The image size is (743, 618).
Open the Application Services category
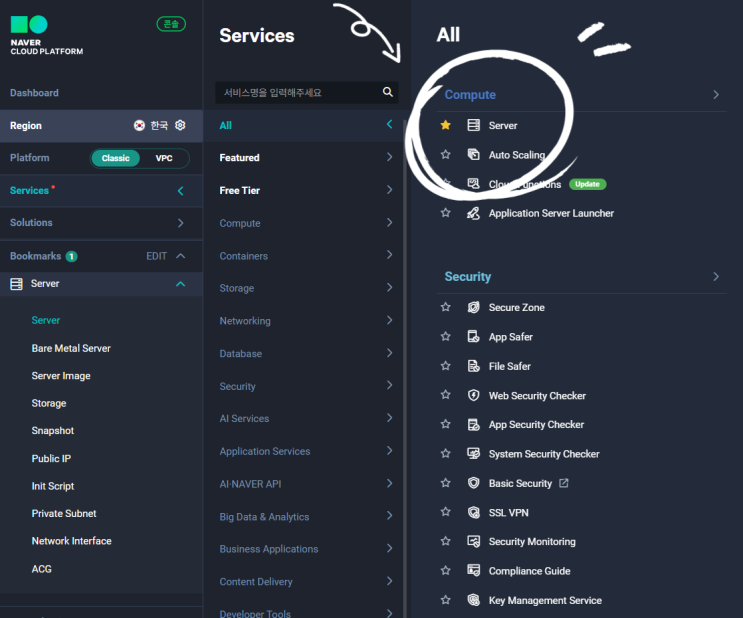point(306,451)
